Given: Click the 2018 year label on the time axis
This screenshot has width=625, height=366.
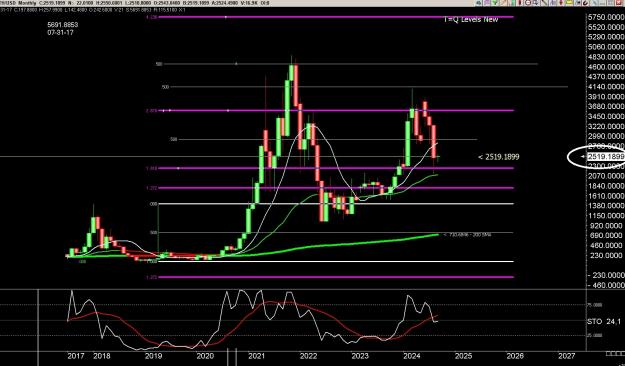Looking at the screenshot, I should [102, 356].
